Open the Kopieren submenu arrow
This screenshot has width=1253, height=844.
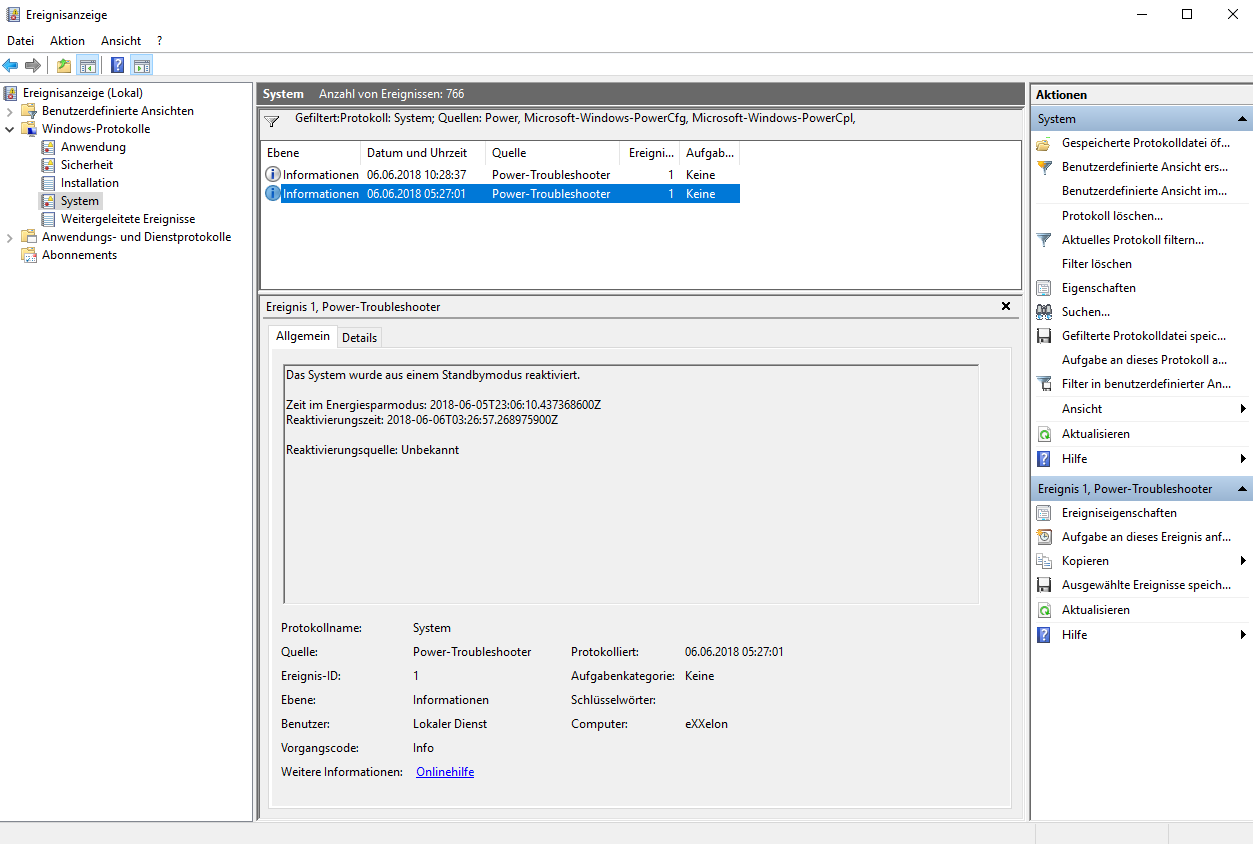1243,561
